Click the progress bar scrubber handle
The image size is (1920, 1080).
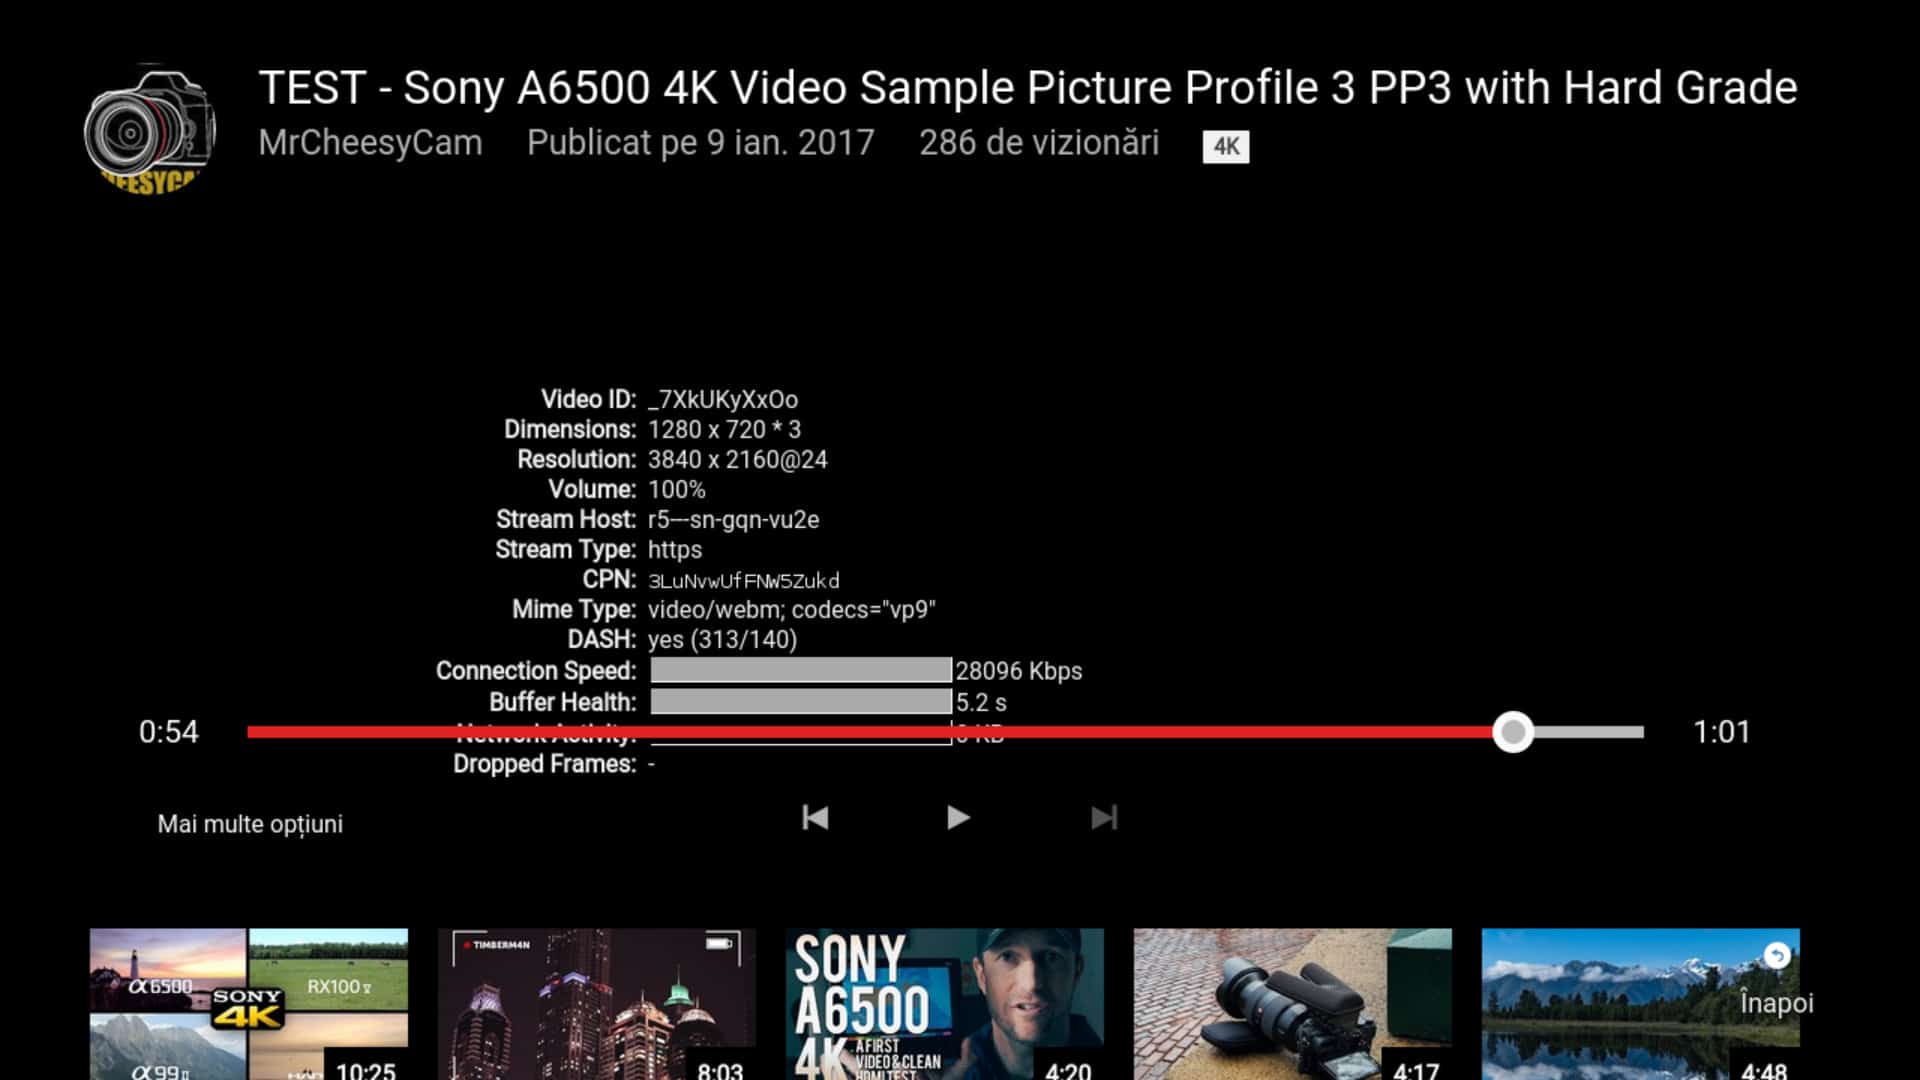coord(1513,732)
